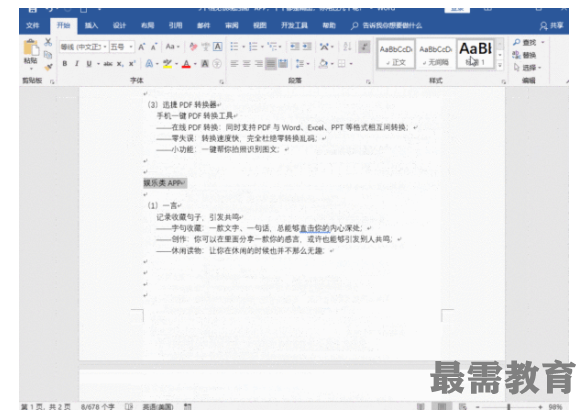Toggle show paragraph marks button

[x=364, y=46]
